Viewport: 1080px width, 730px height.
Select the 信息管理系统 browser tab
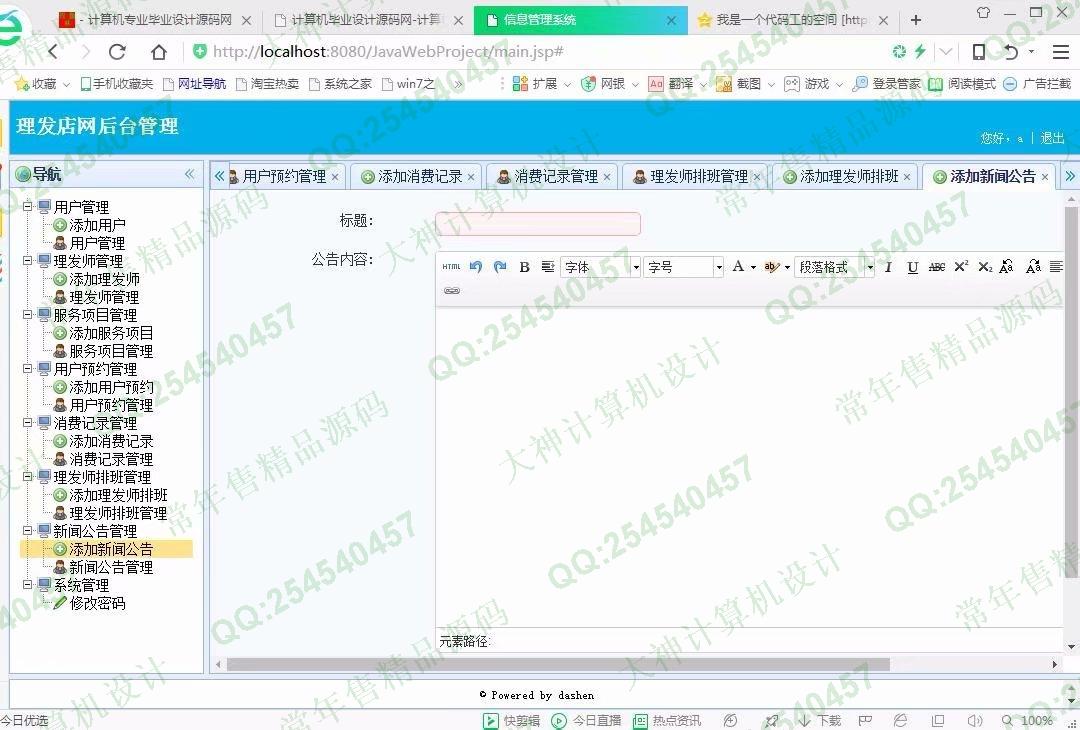(x=581, y=20)
